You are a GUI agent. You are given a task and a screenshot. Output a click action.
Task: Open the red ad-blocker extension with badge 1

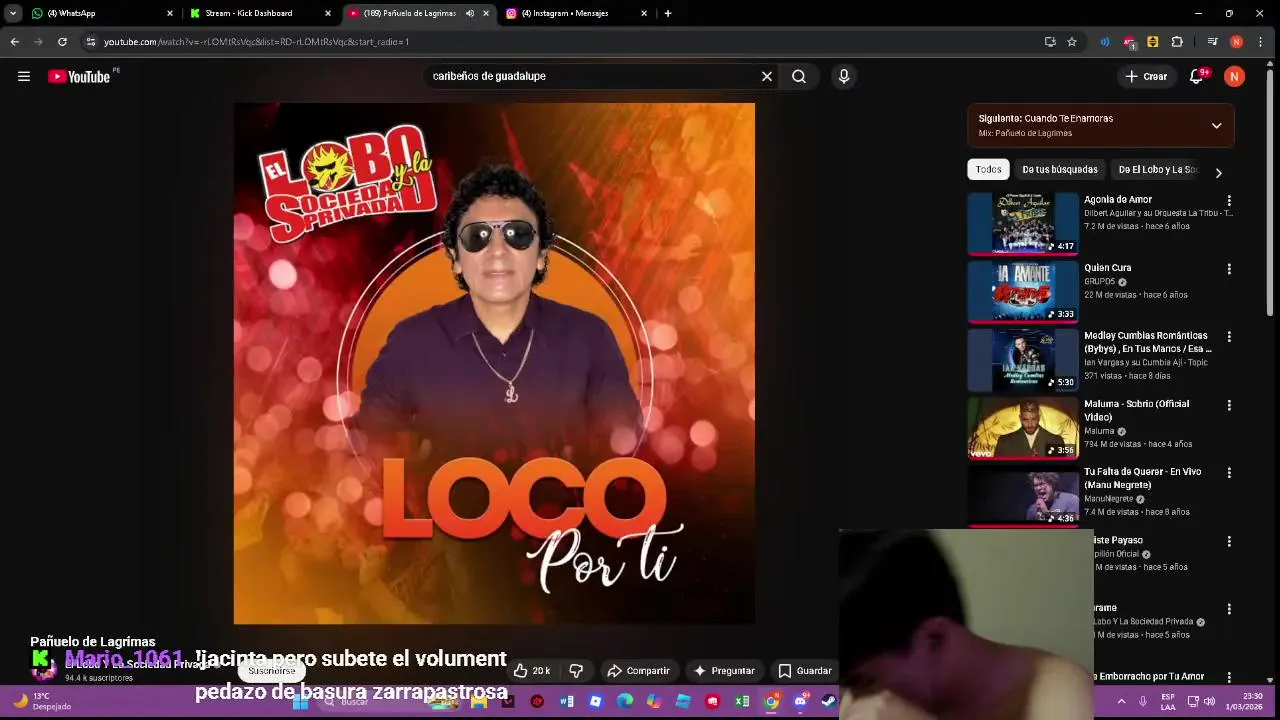pyautogui.click(x=1129, y=42)
